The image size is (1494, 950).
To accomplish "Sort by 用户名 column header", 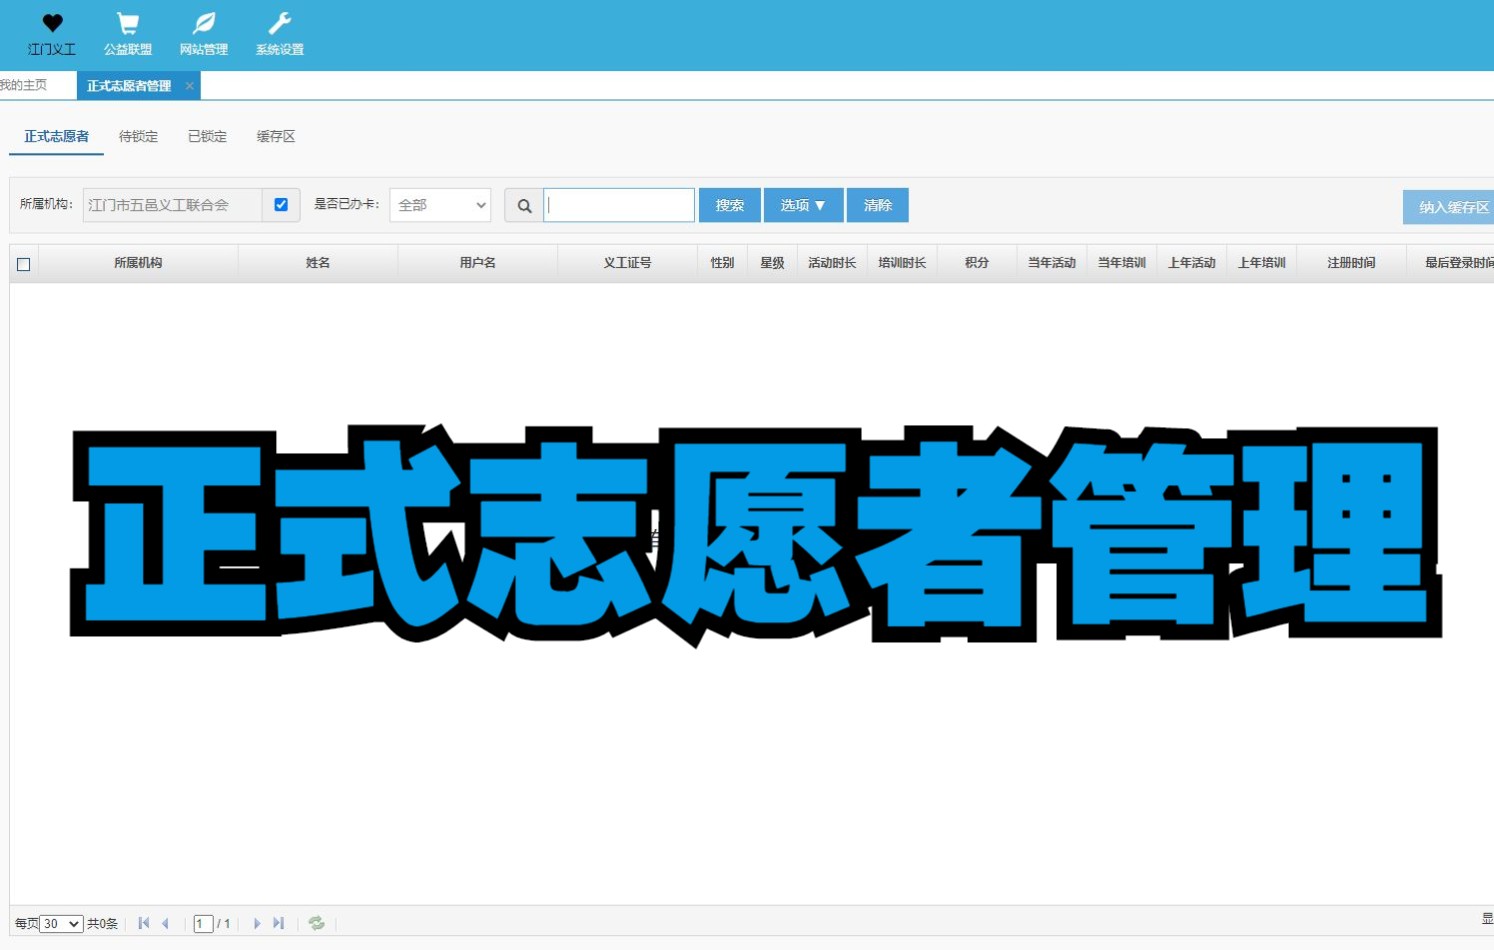I will [478, 263].
